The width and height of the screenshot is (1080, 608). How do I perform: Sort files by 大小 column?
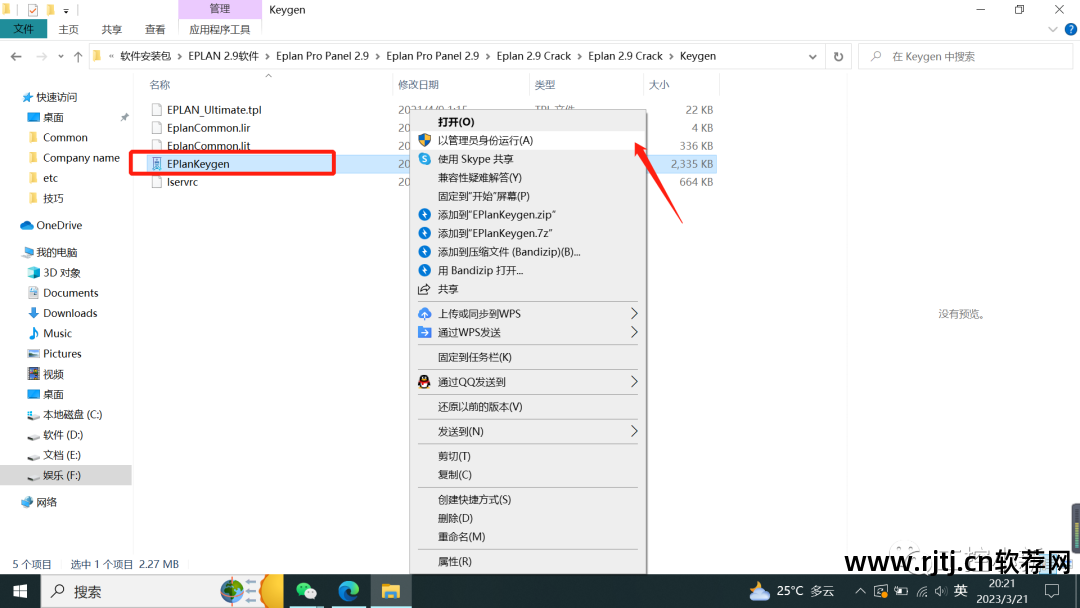[x=658, y=85]
